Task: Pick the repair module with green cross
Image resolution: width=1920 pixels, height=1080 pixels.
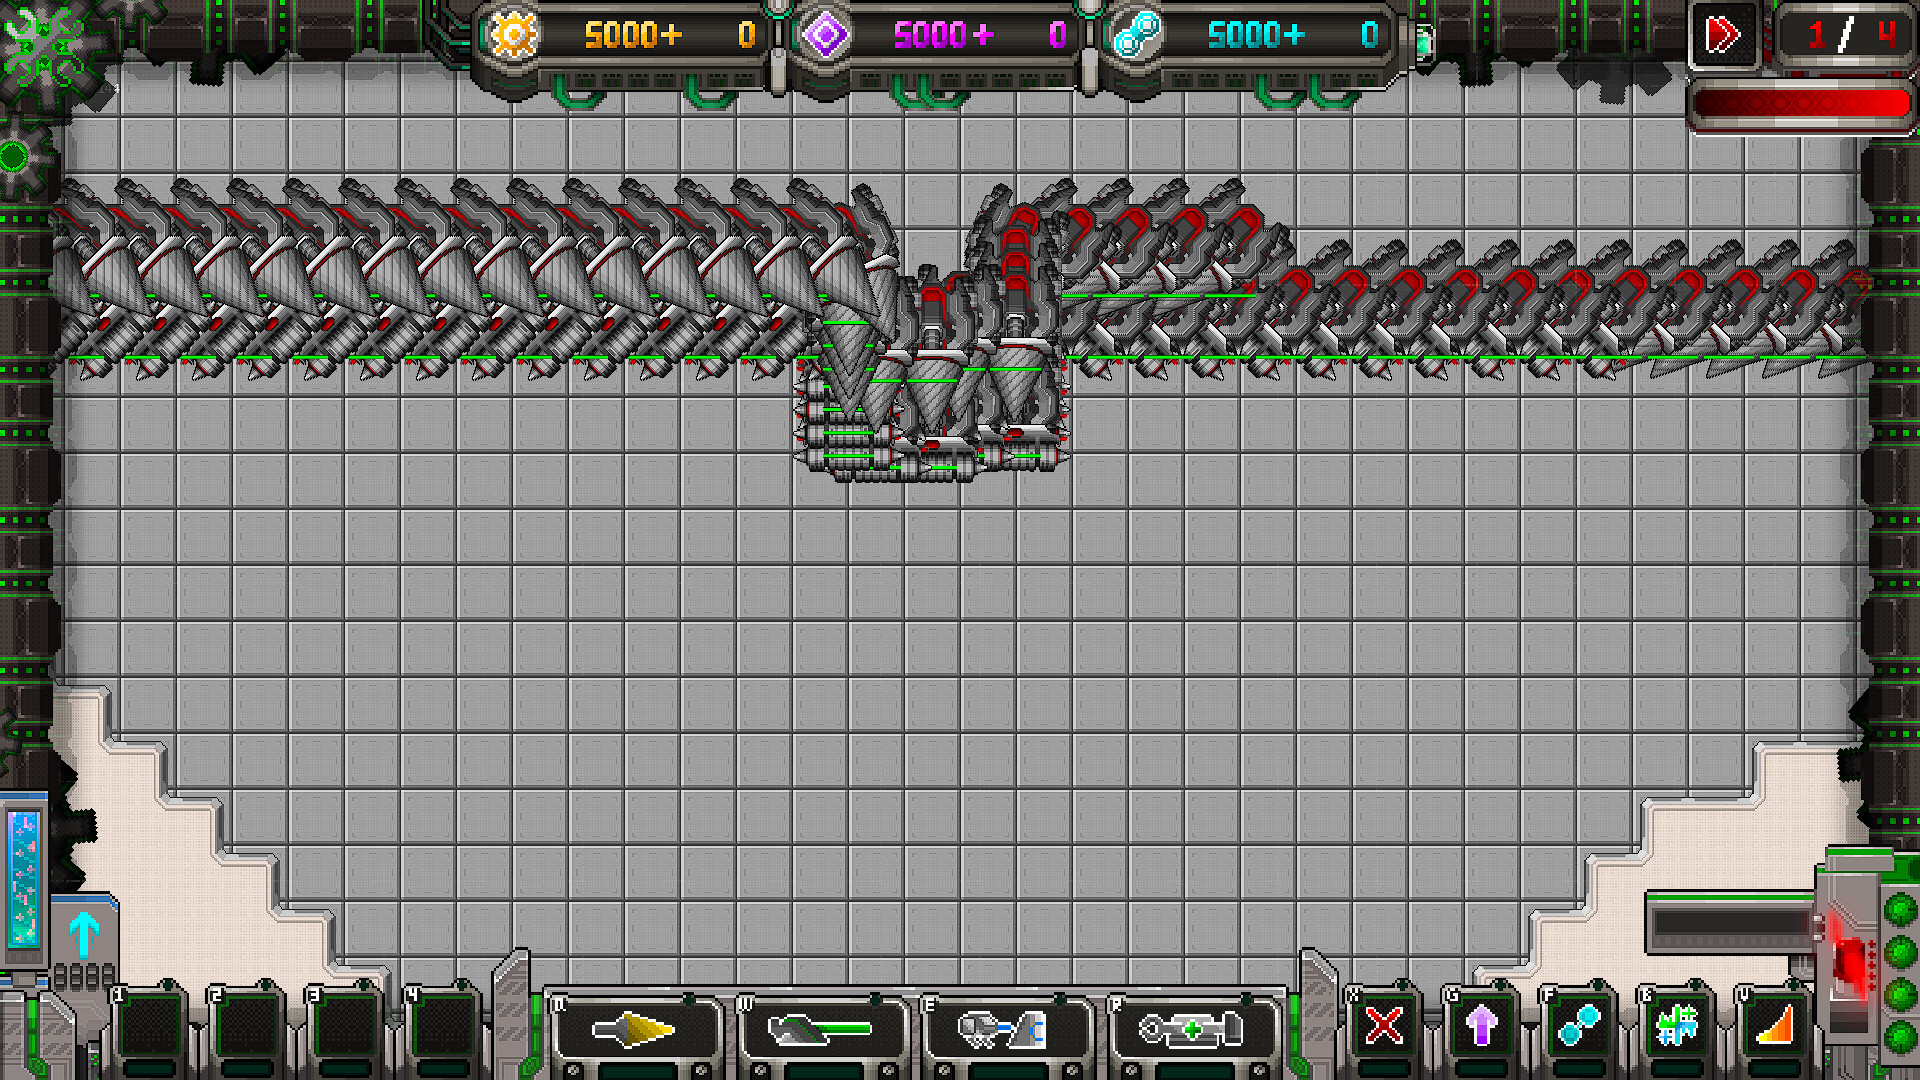Action: [1192, 1030]
